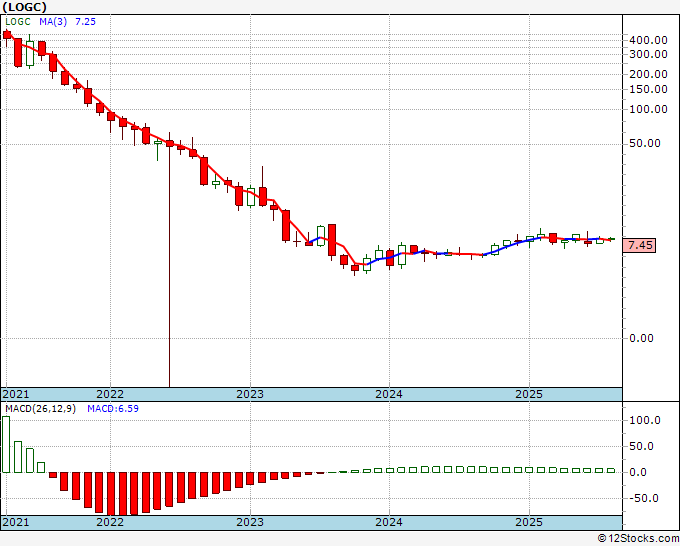Screen dimensions: 680x546
Task: Click 2024 on the price chart time axis
Action: click(x=389, y=394)
